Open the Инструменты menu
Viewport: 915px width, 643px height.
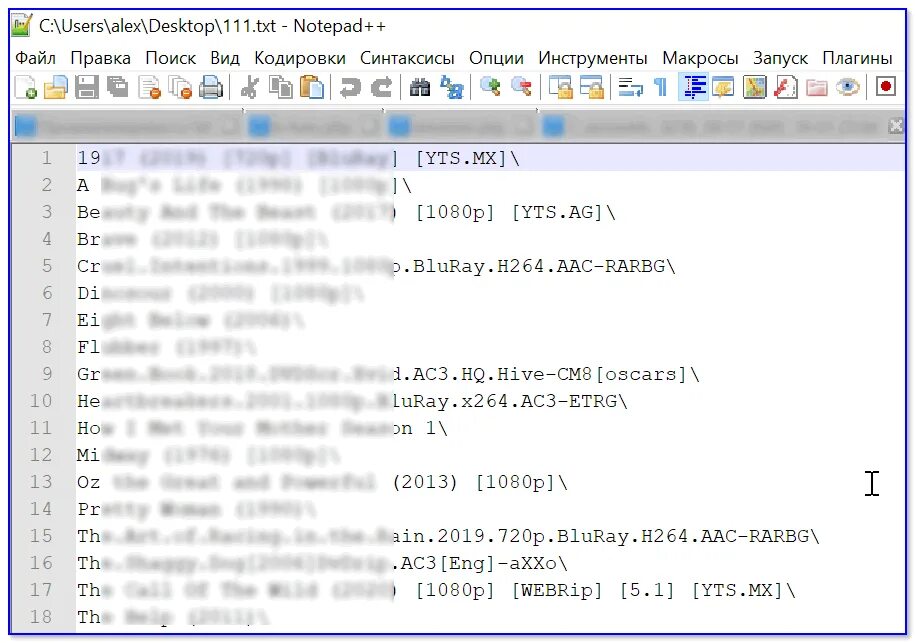tap(592, 58)
